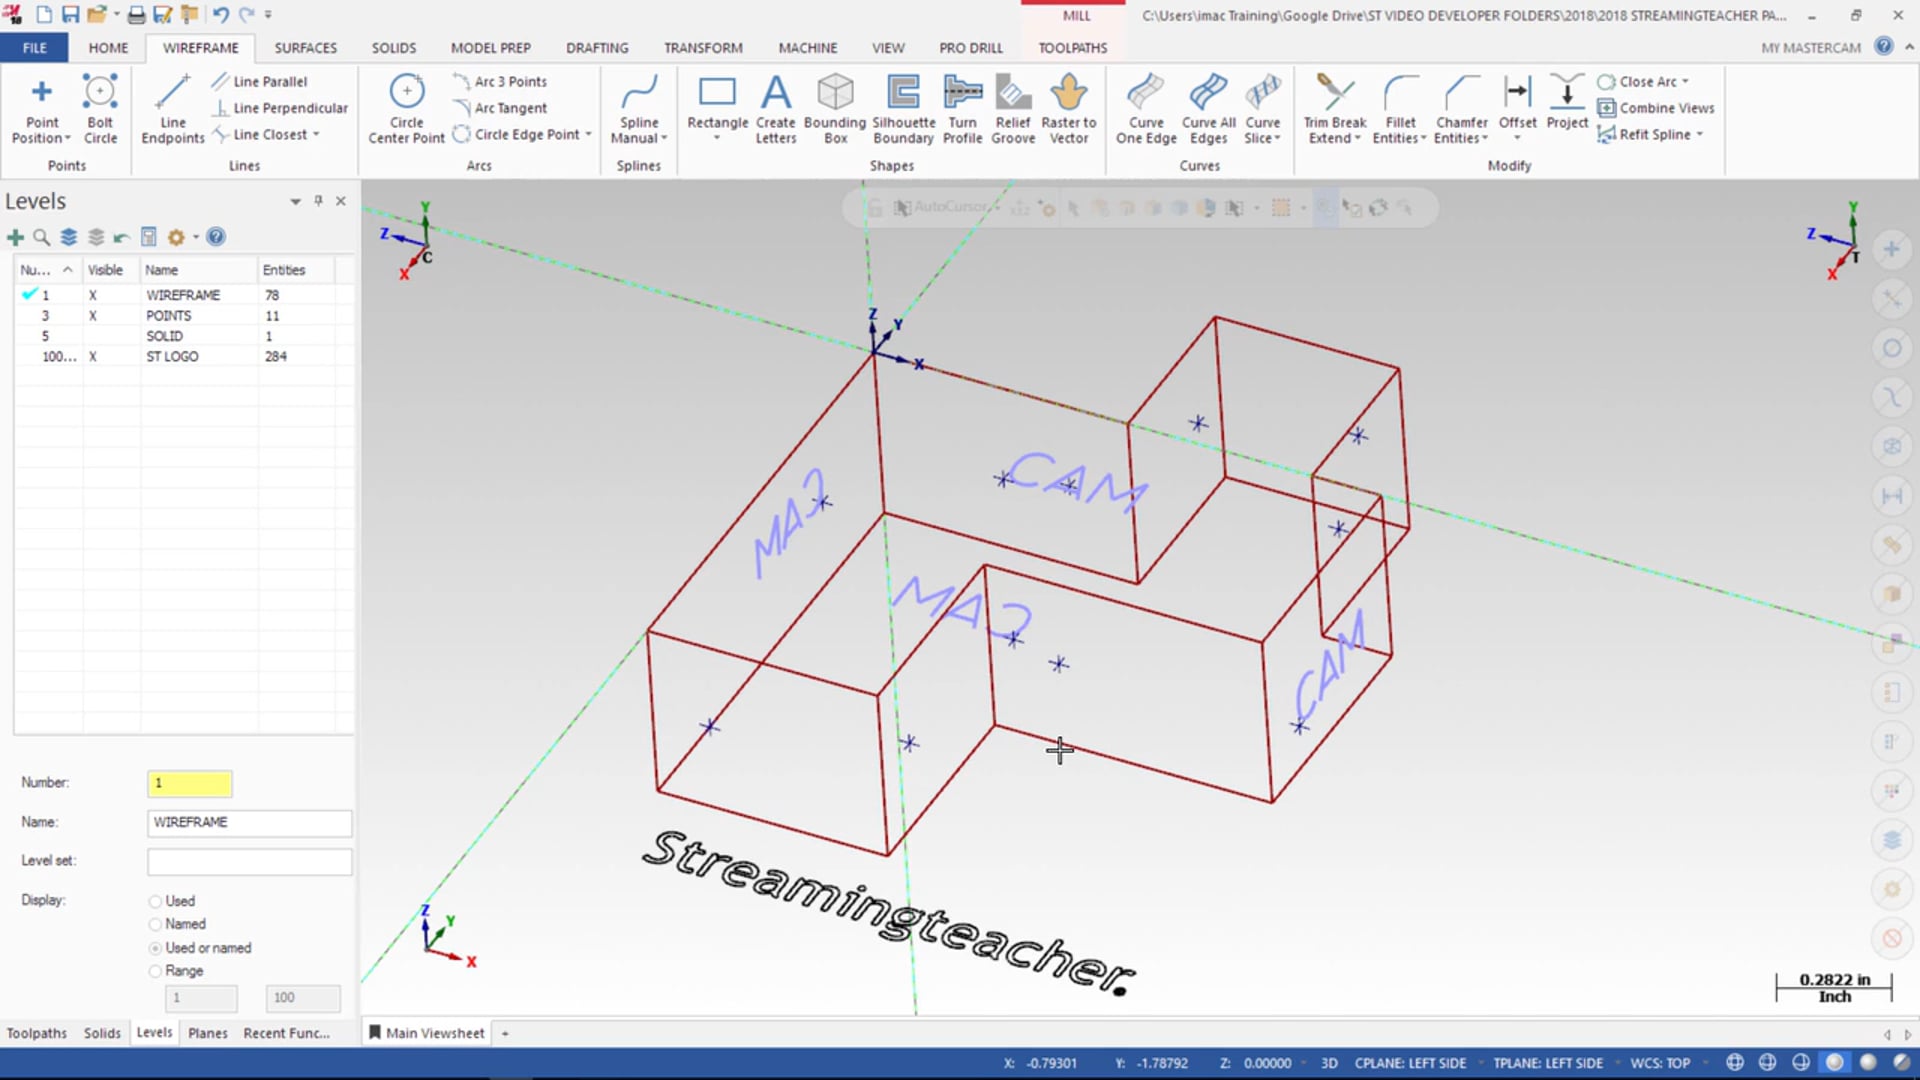Open the TOOLPATHS menu
Screen dimensions: 1920x1080
[x=1072, y=47]
